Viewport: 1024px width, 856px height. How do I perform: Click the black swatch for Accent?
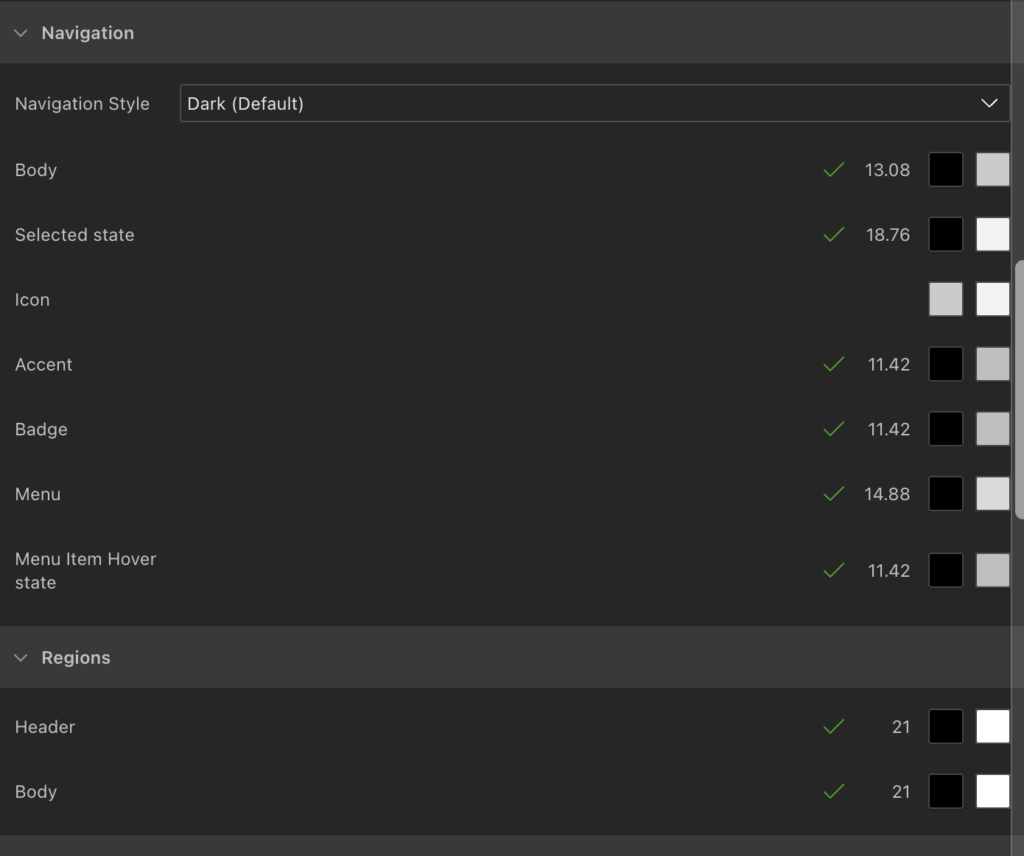945,364
